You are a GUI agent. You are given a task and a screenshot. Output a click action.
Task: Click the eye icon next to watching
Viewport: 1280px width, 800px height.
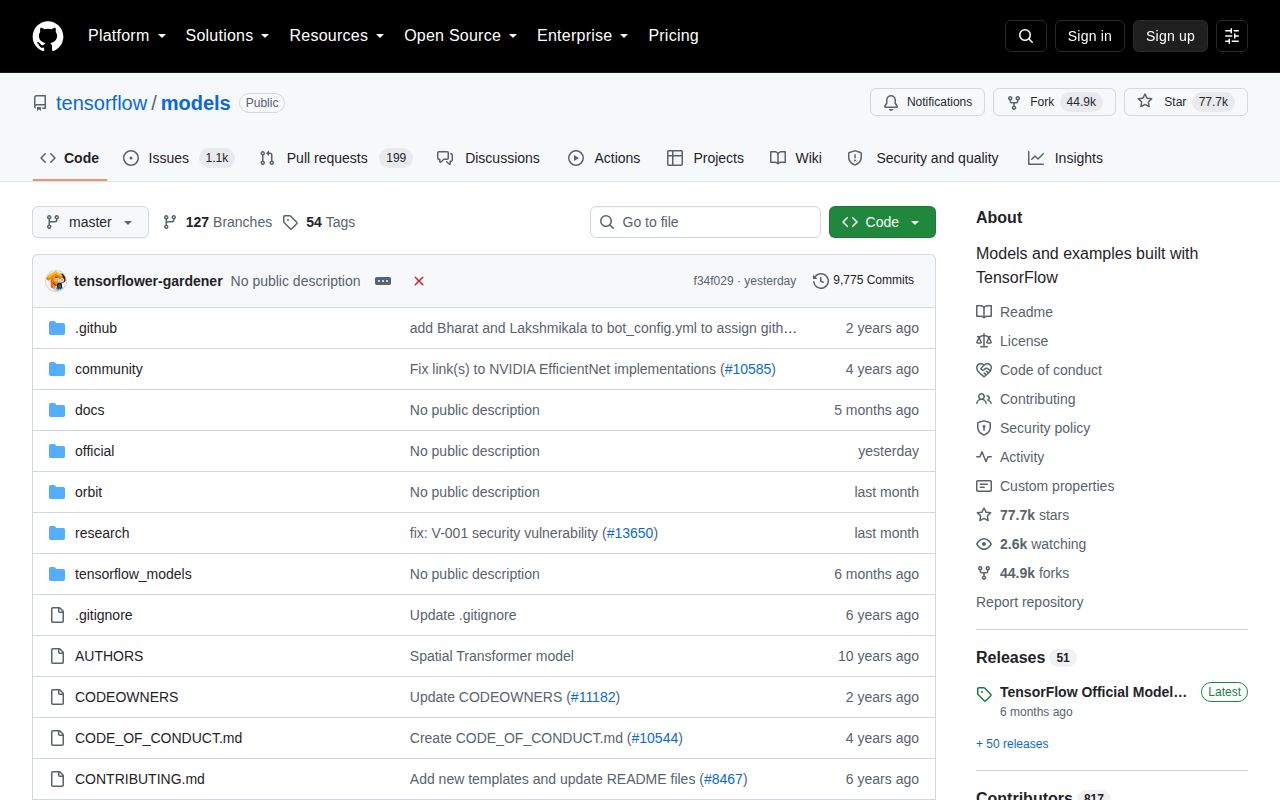coord(984,544)
